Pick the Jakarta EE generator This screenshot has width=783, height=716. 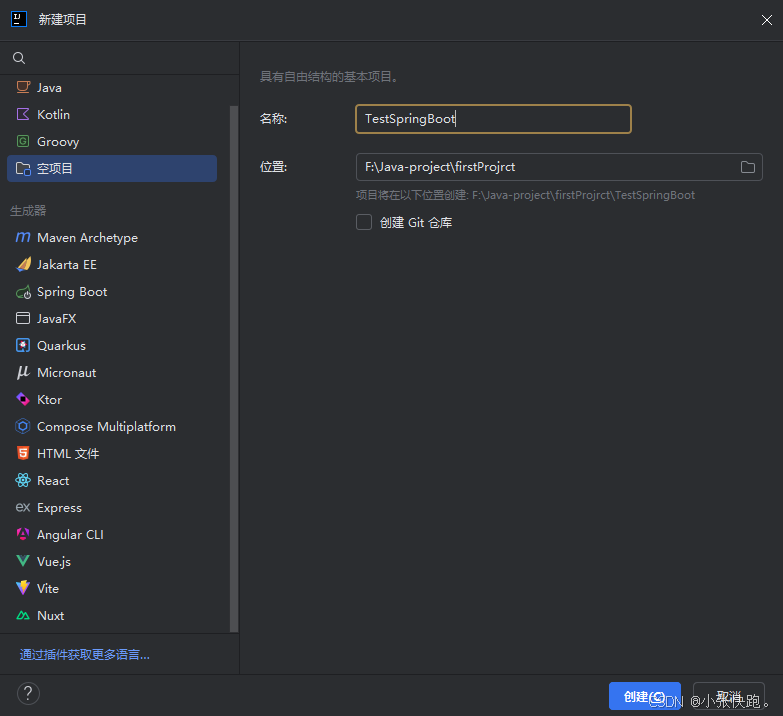click(x=112, y=265)
